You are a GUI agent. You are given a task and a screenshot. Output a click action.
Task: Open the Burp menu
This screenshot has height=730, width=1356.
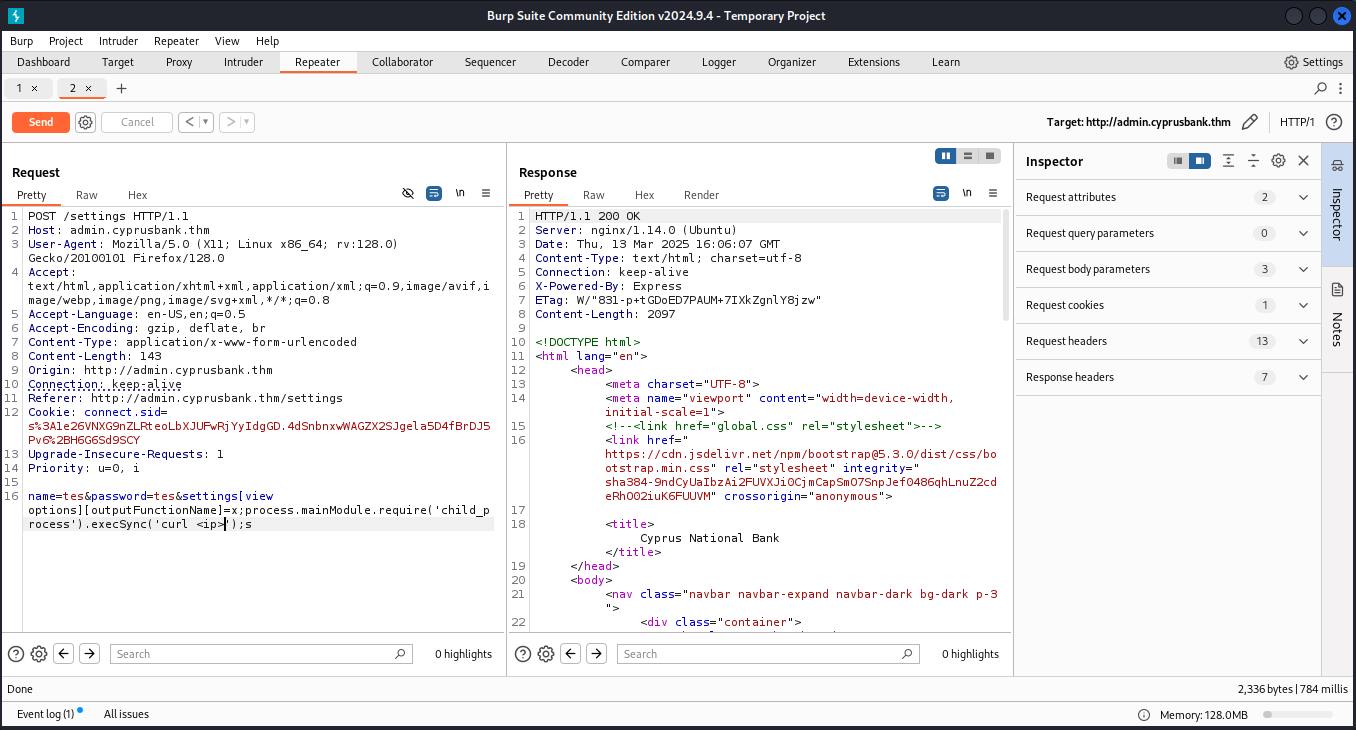21,41
